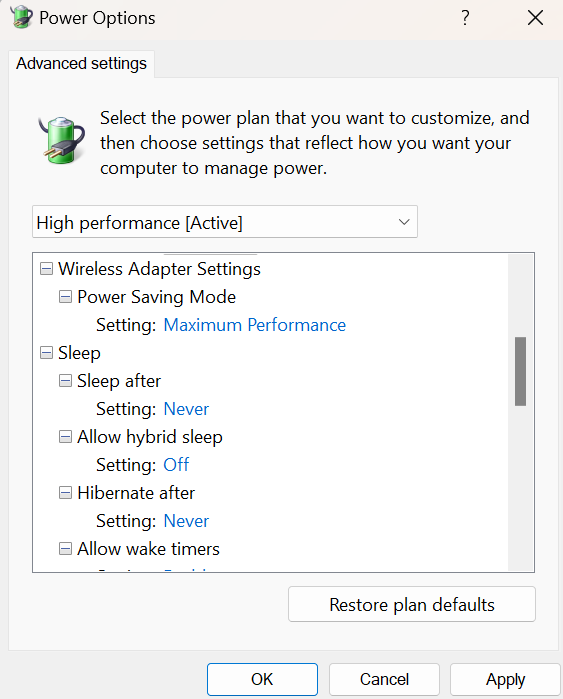Click Never under Hibernate after
563x699 pixels.
point(186,521)
